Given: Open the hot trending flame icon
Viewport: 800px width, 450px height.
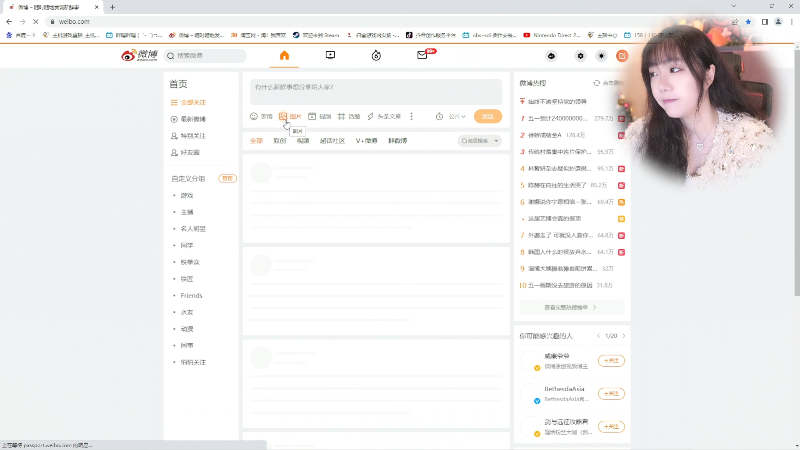Looking at the screenshot, I should [376, 55].
